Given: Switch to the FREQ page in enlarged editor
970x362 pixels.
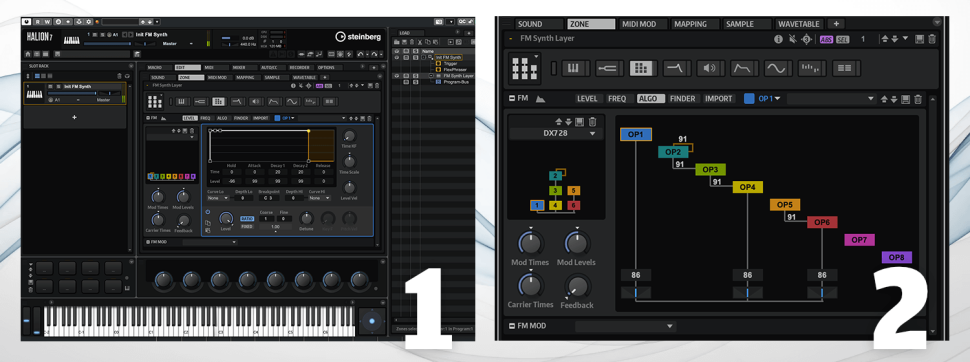Looking at the screenshot, I should click(x=617, y=98).
